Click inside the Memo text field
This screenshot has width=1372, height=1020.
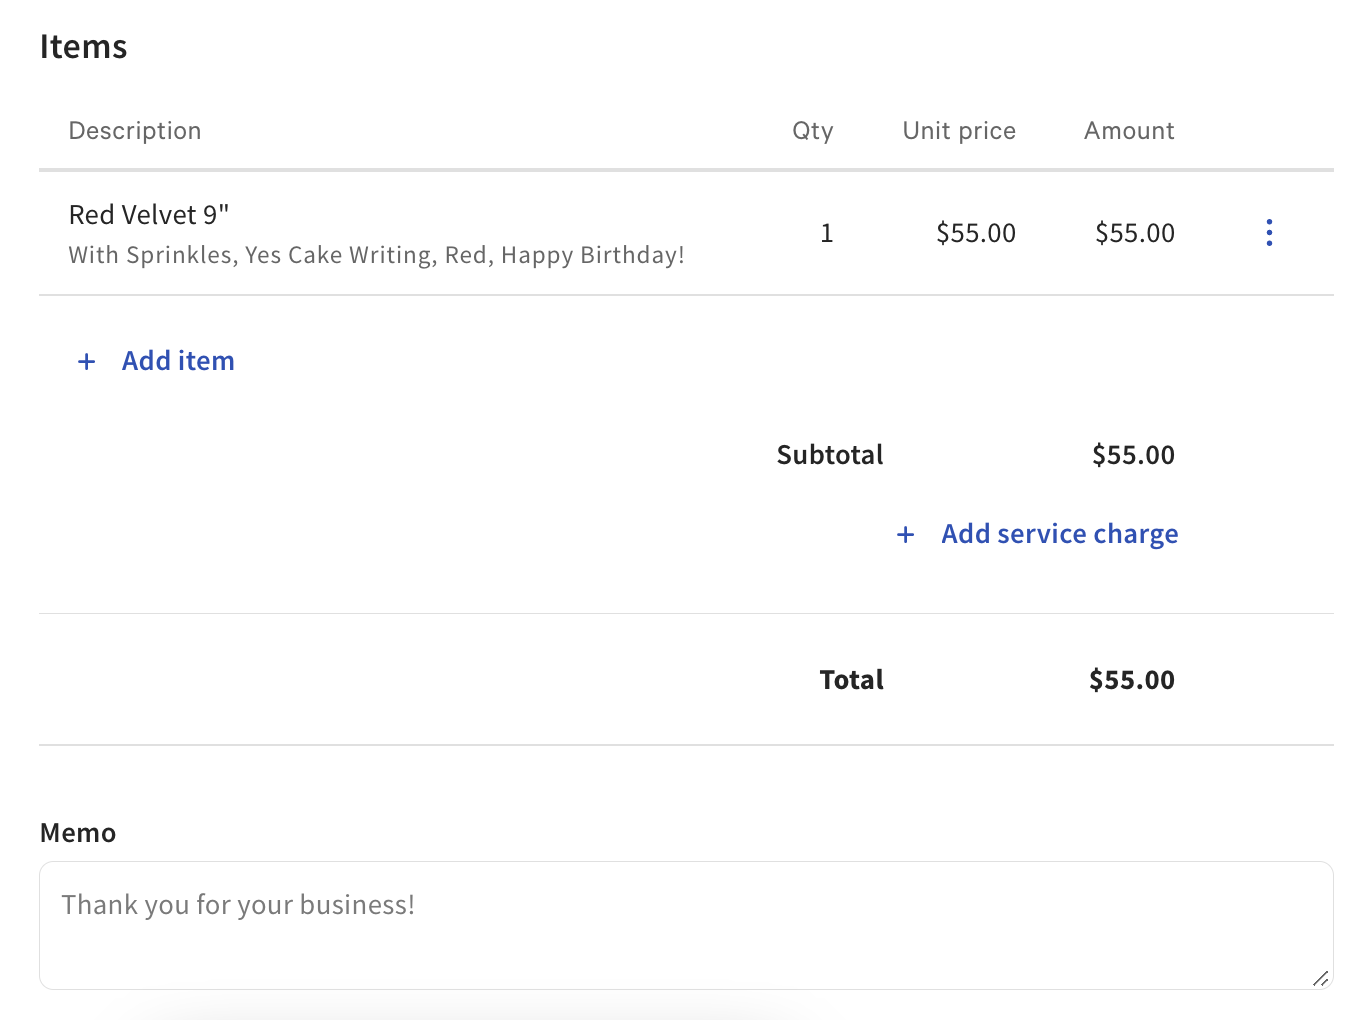tap(686, 925)
